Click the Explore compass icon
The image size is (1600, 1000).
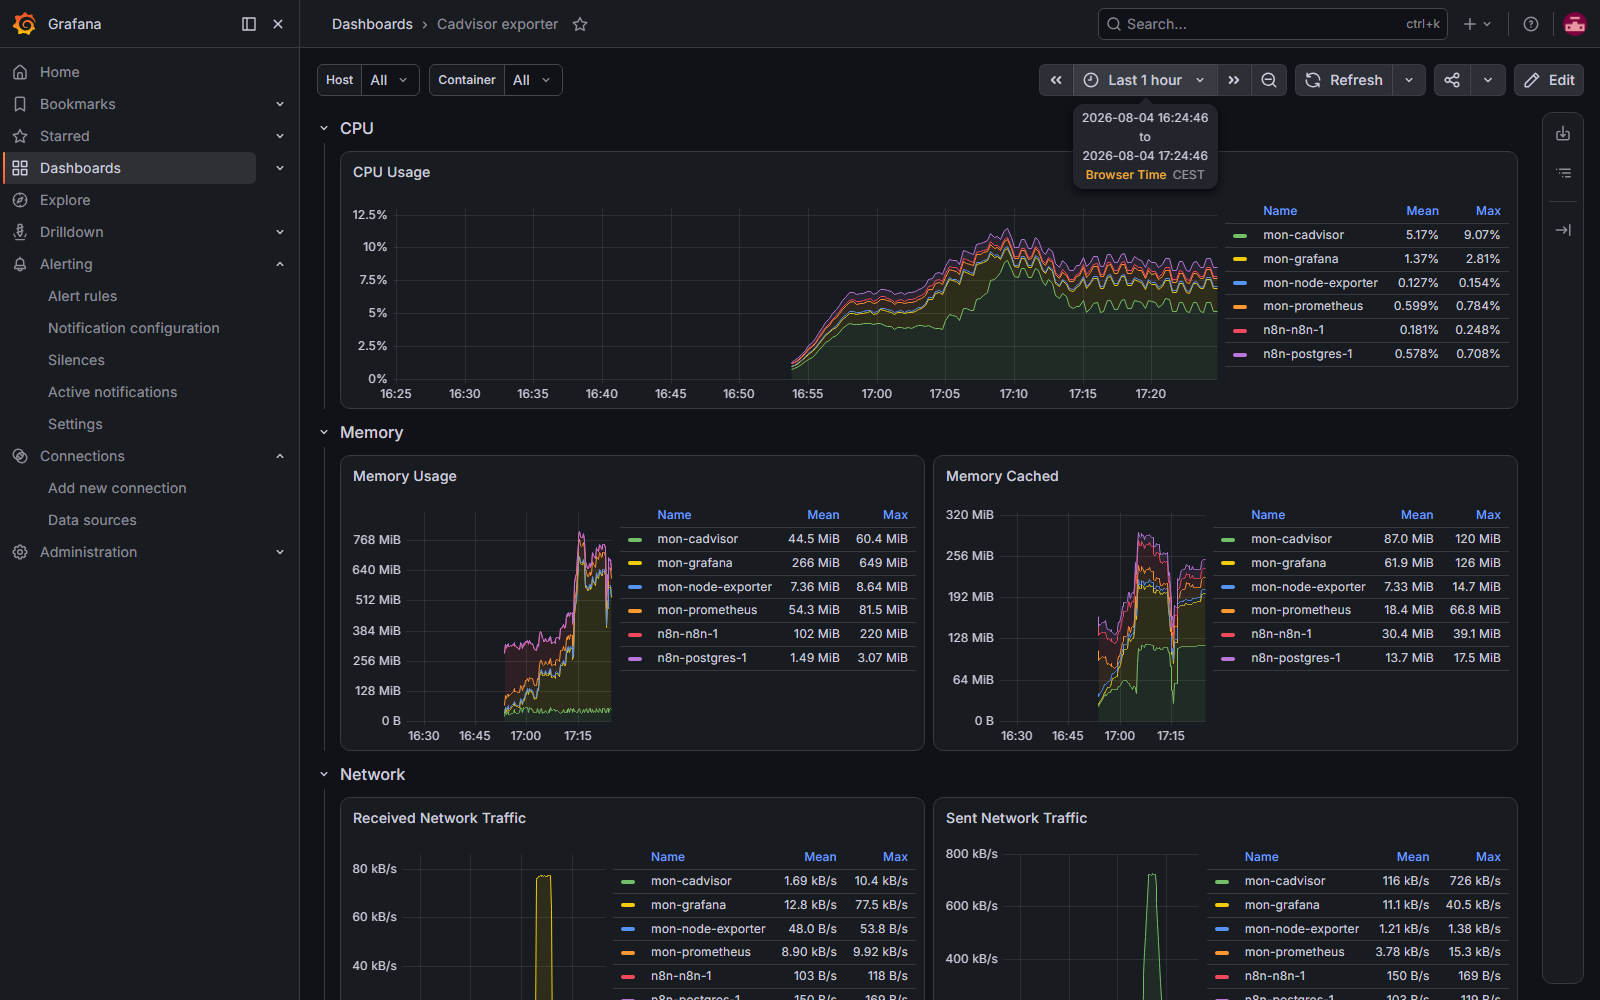coord(20,200)
